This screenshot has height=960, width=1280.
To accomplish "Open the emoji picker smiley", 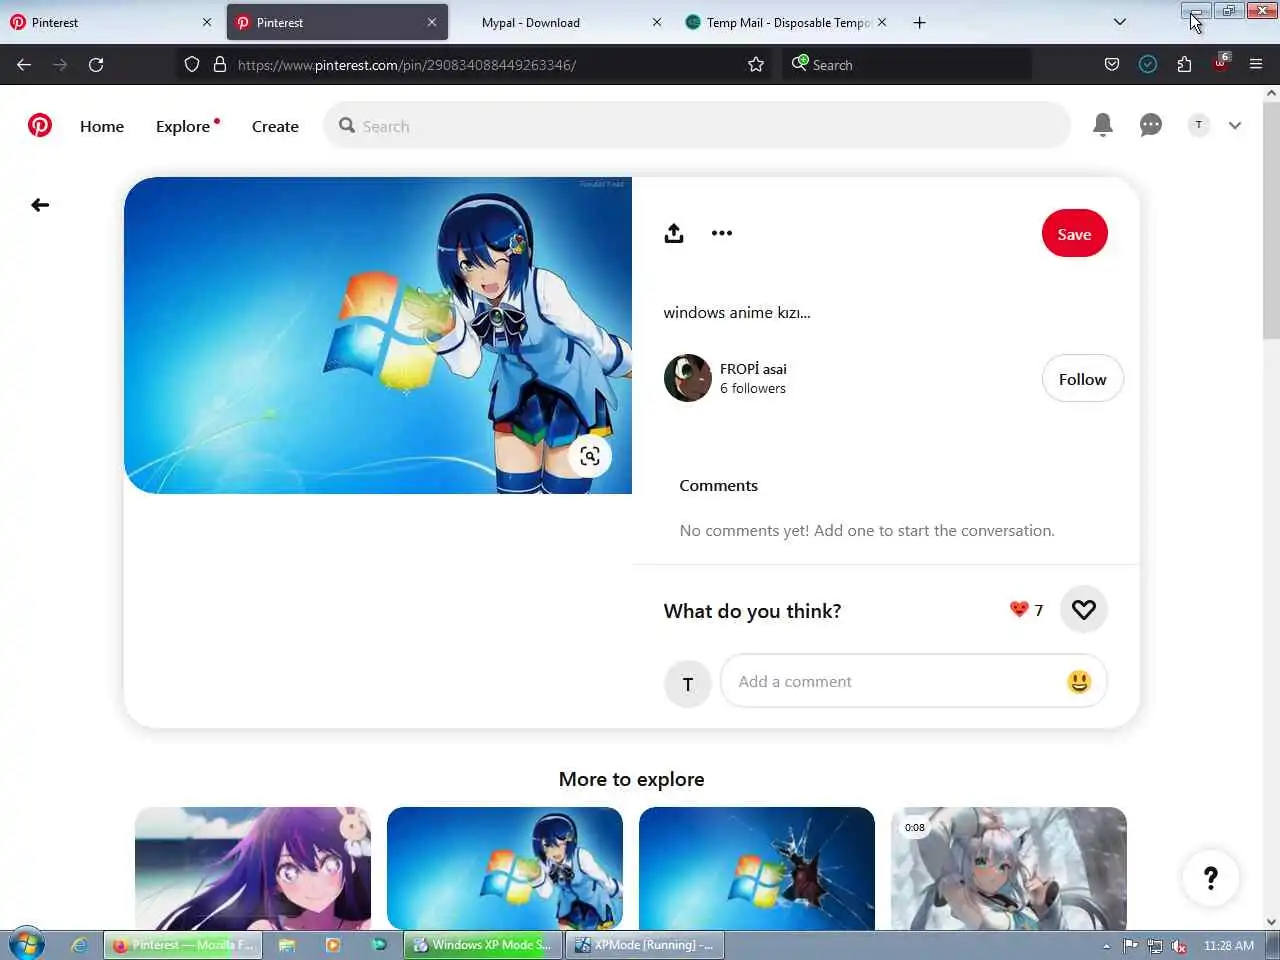I will point(1079,682).
